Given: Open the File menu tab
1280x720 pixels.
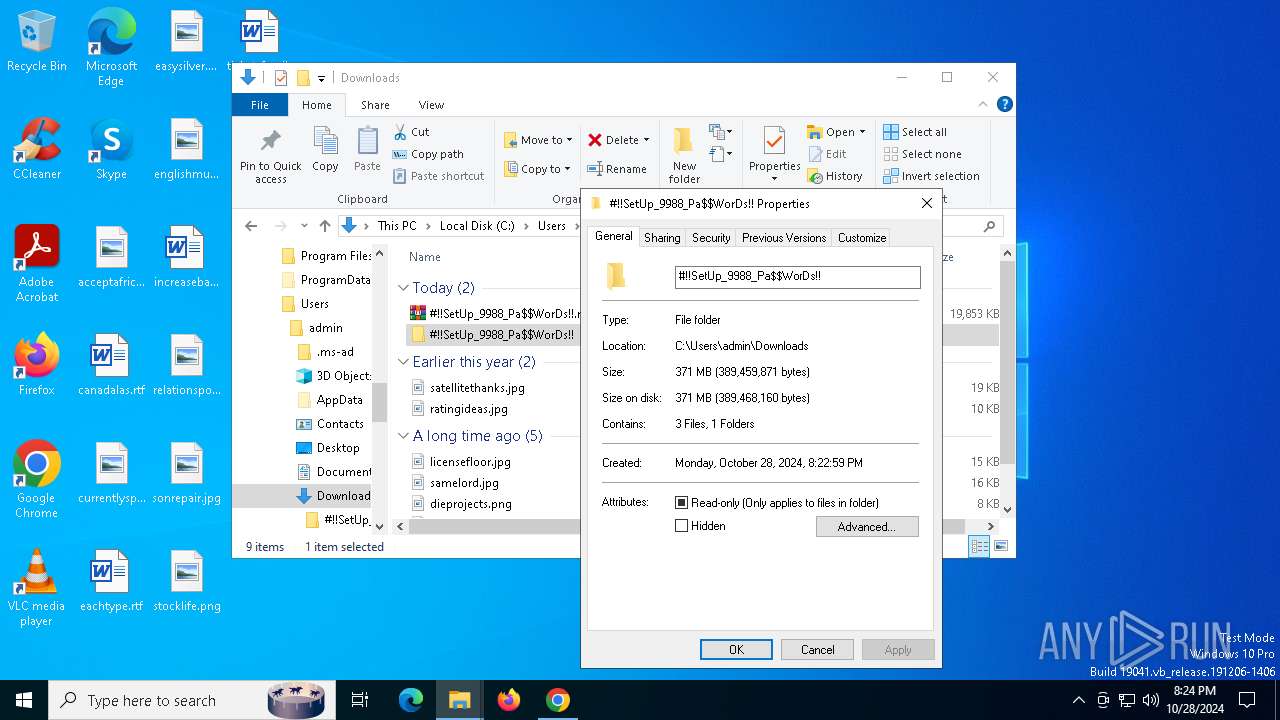Looking at the screenshot, I should (260, 105).
